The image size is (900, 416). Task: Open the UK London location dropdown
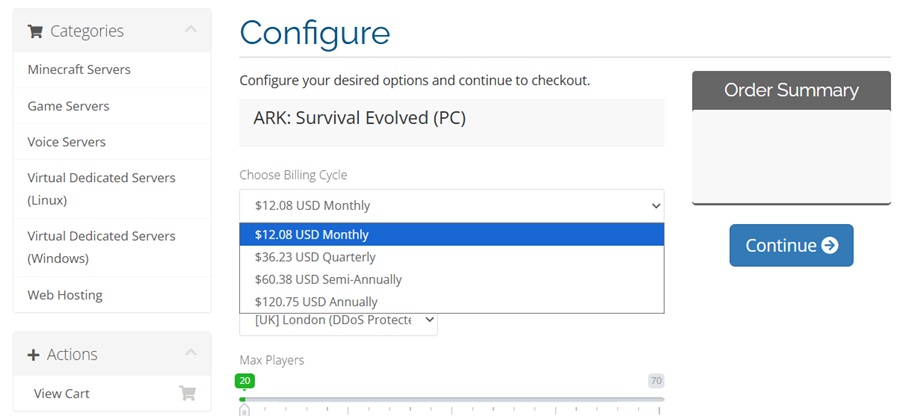tap(339, 320)
